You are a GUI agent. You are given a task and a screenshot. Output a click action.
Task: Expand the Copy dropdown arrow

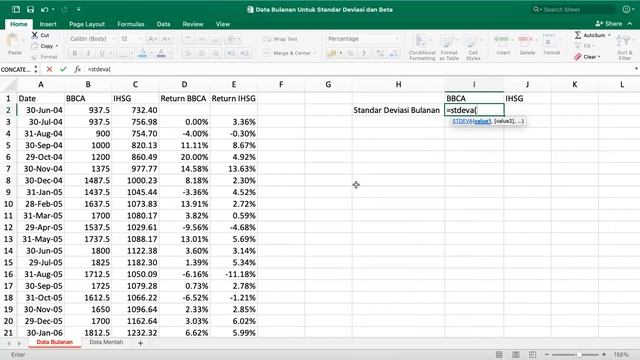tap(57, 46)
